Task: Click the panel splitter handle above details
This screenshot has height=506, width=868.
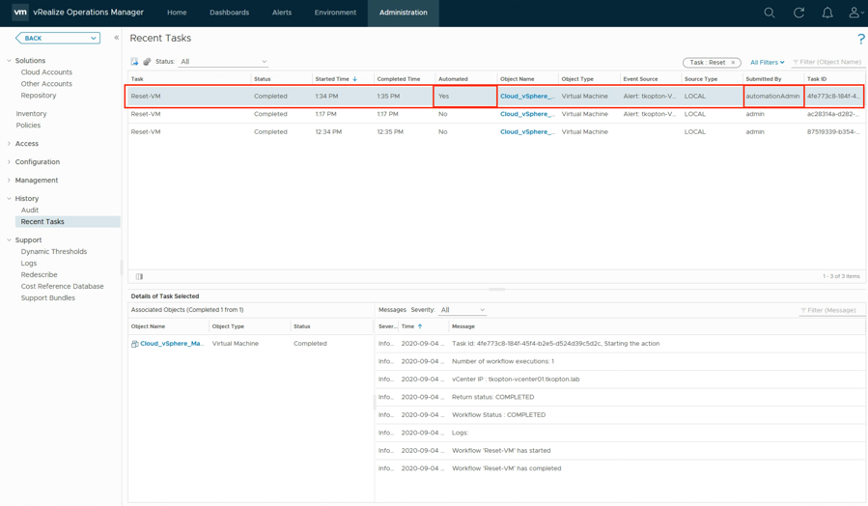Action: point(497,289)
